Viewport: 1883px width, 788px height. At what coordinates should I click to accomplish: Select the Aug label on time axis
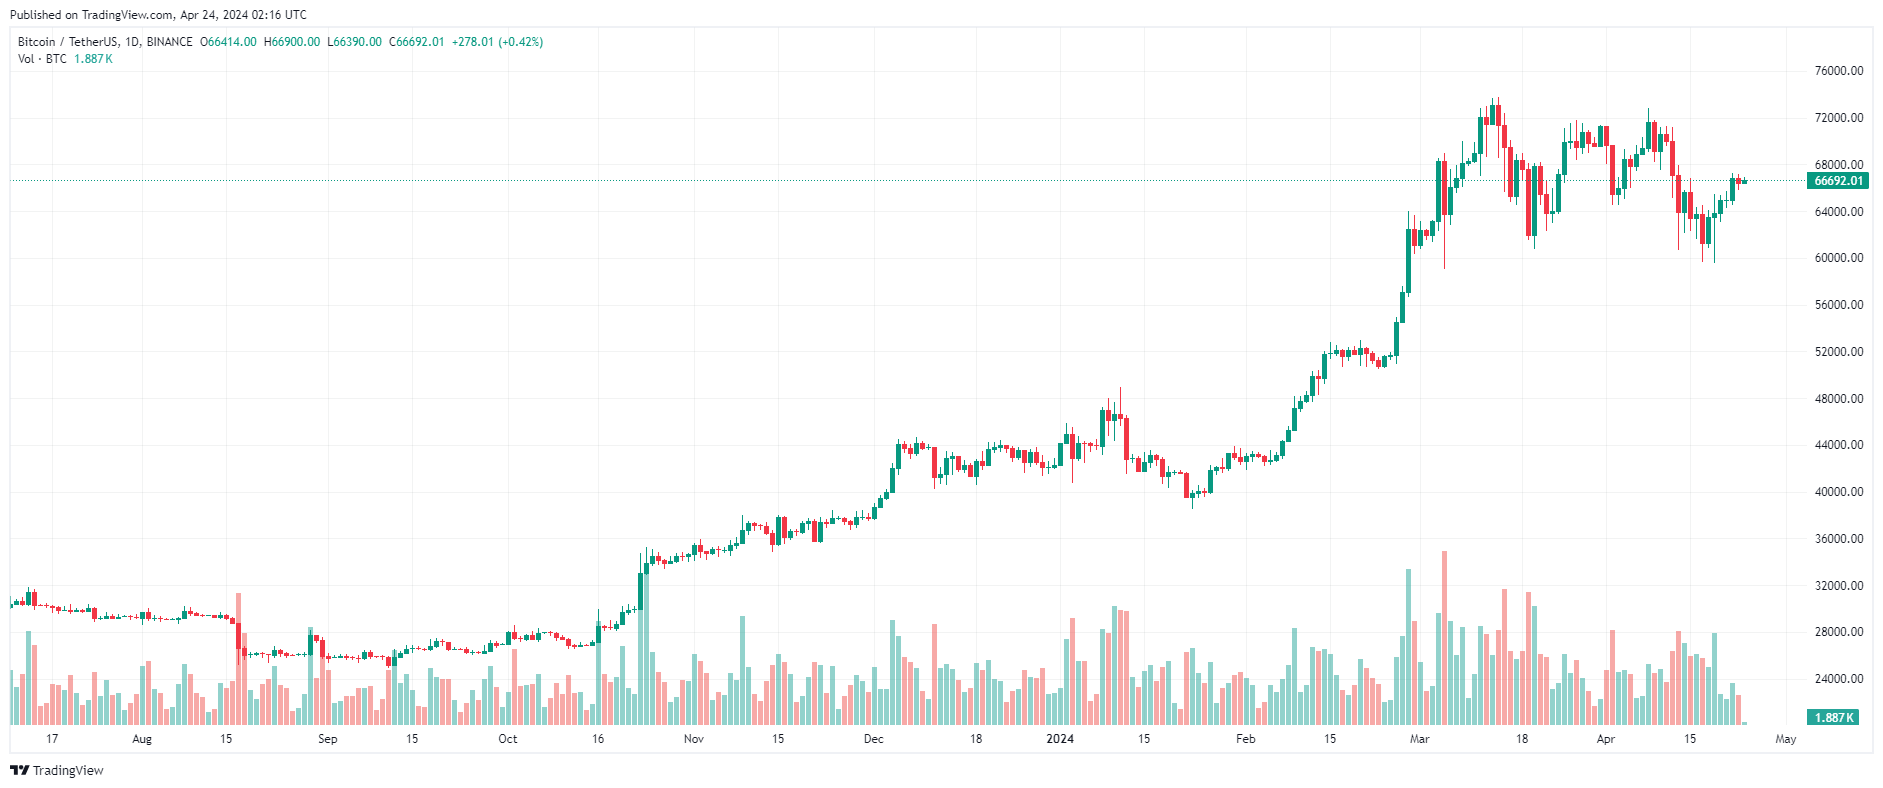(142, 739)
